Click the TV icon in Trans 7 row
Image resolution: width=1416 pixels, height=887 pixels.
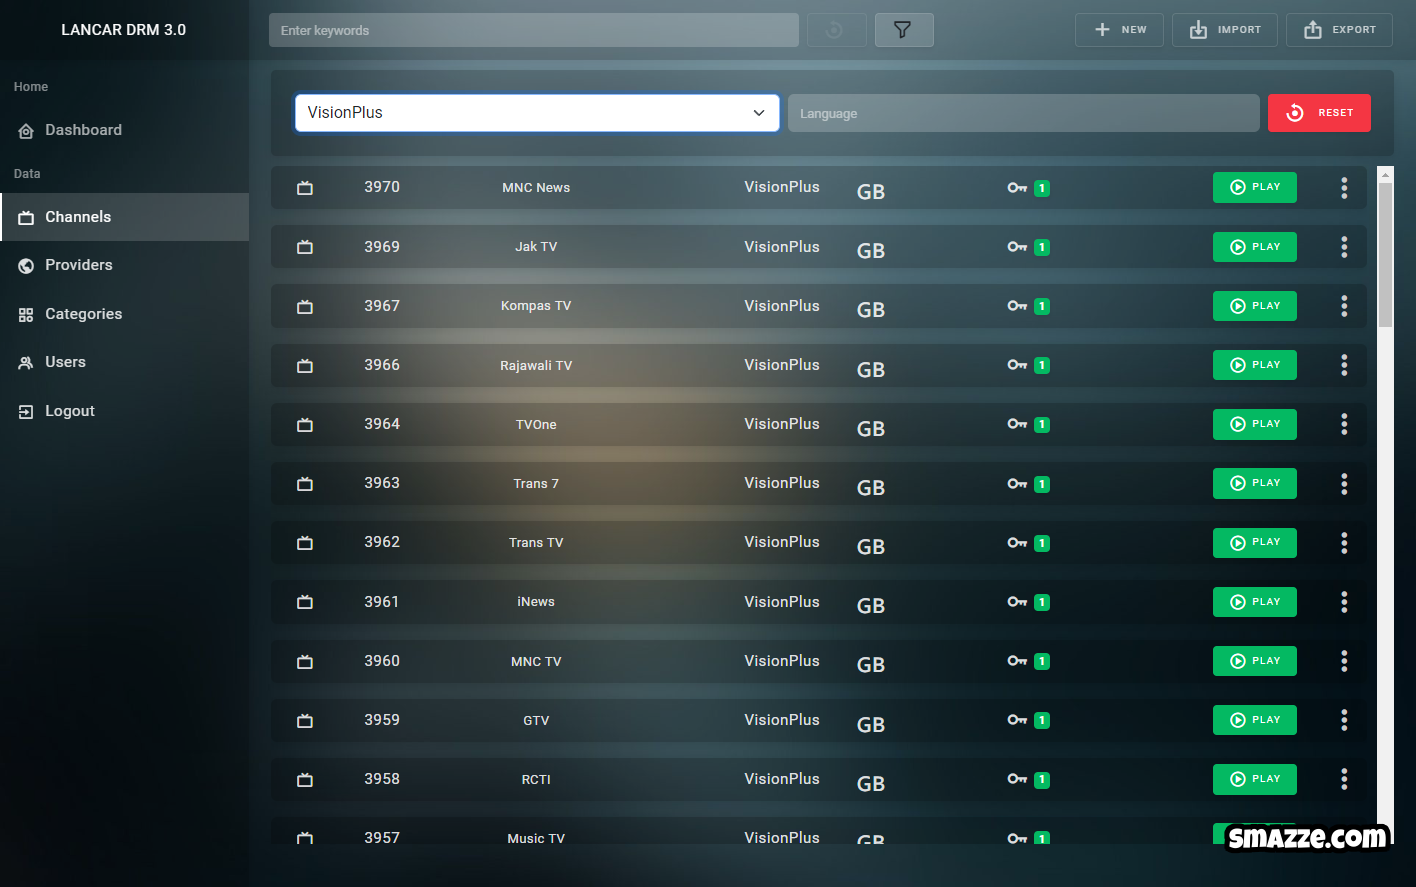pyautogui.click(x=305, y=484)
